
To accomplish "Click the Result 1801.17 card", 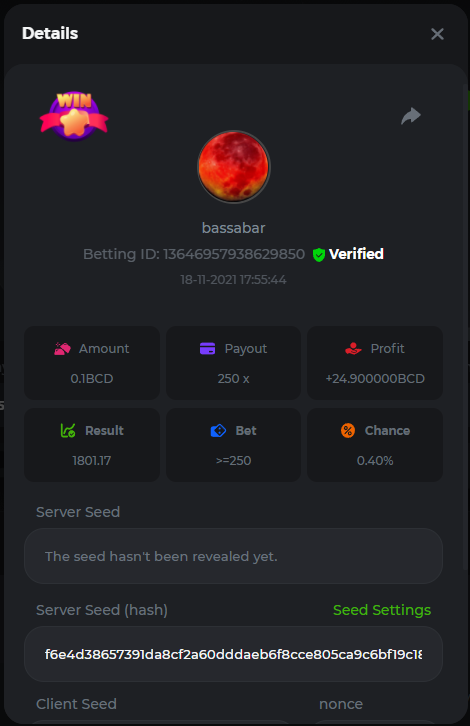I will tap(92, 445).
